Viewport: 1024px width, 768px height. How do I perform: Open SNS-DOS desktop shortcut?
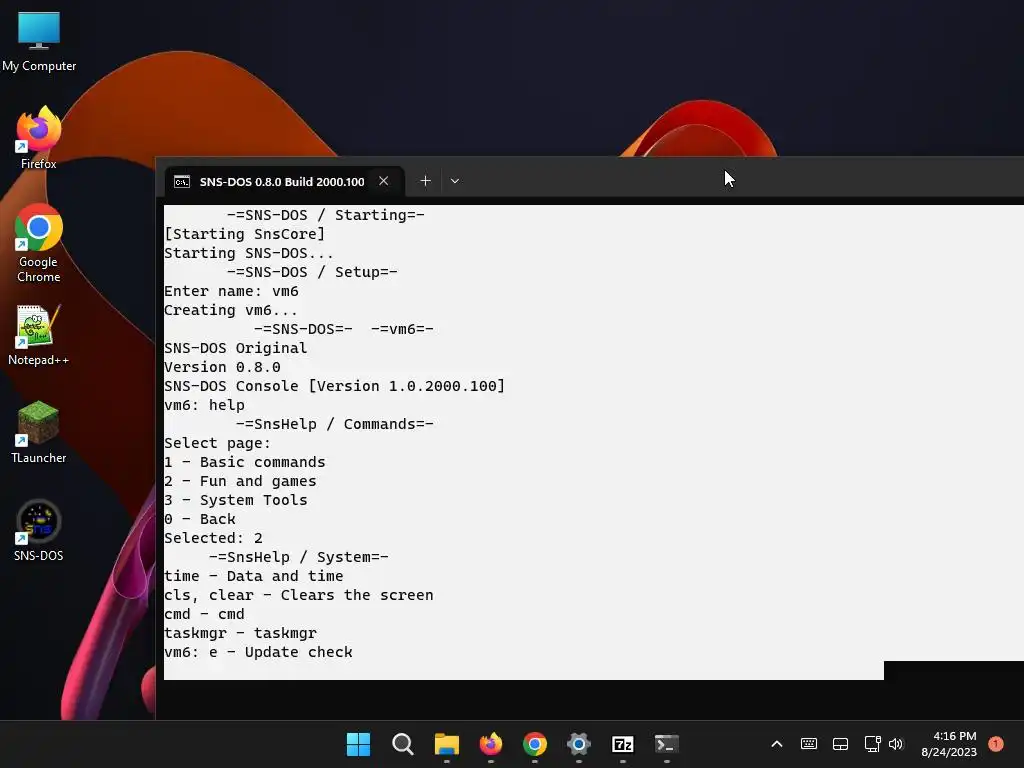(39, 530)
